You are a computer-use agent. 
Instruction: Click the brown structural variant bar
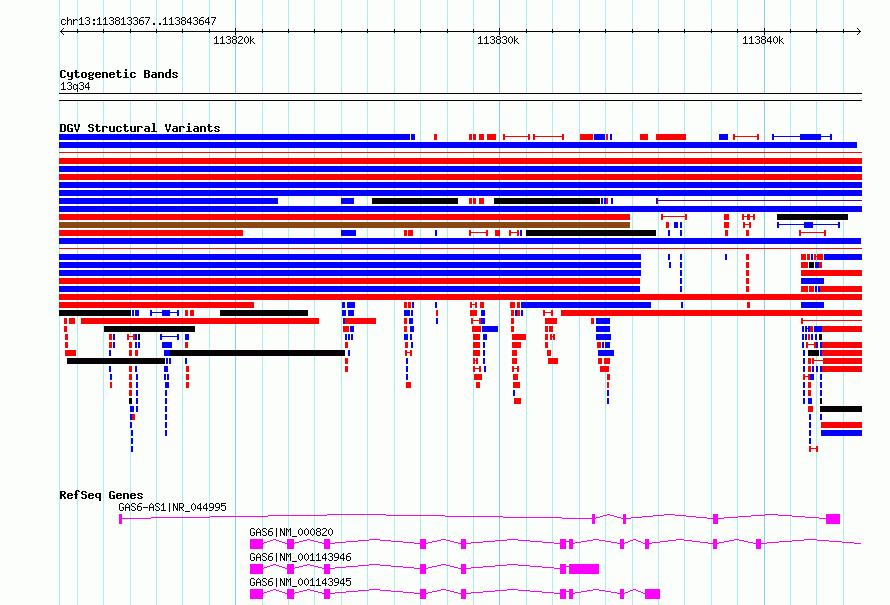(x=345, y=225)
